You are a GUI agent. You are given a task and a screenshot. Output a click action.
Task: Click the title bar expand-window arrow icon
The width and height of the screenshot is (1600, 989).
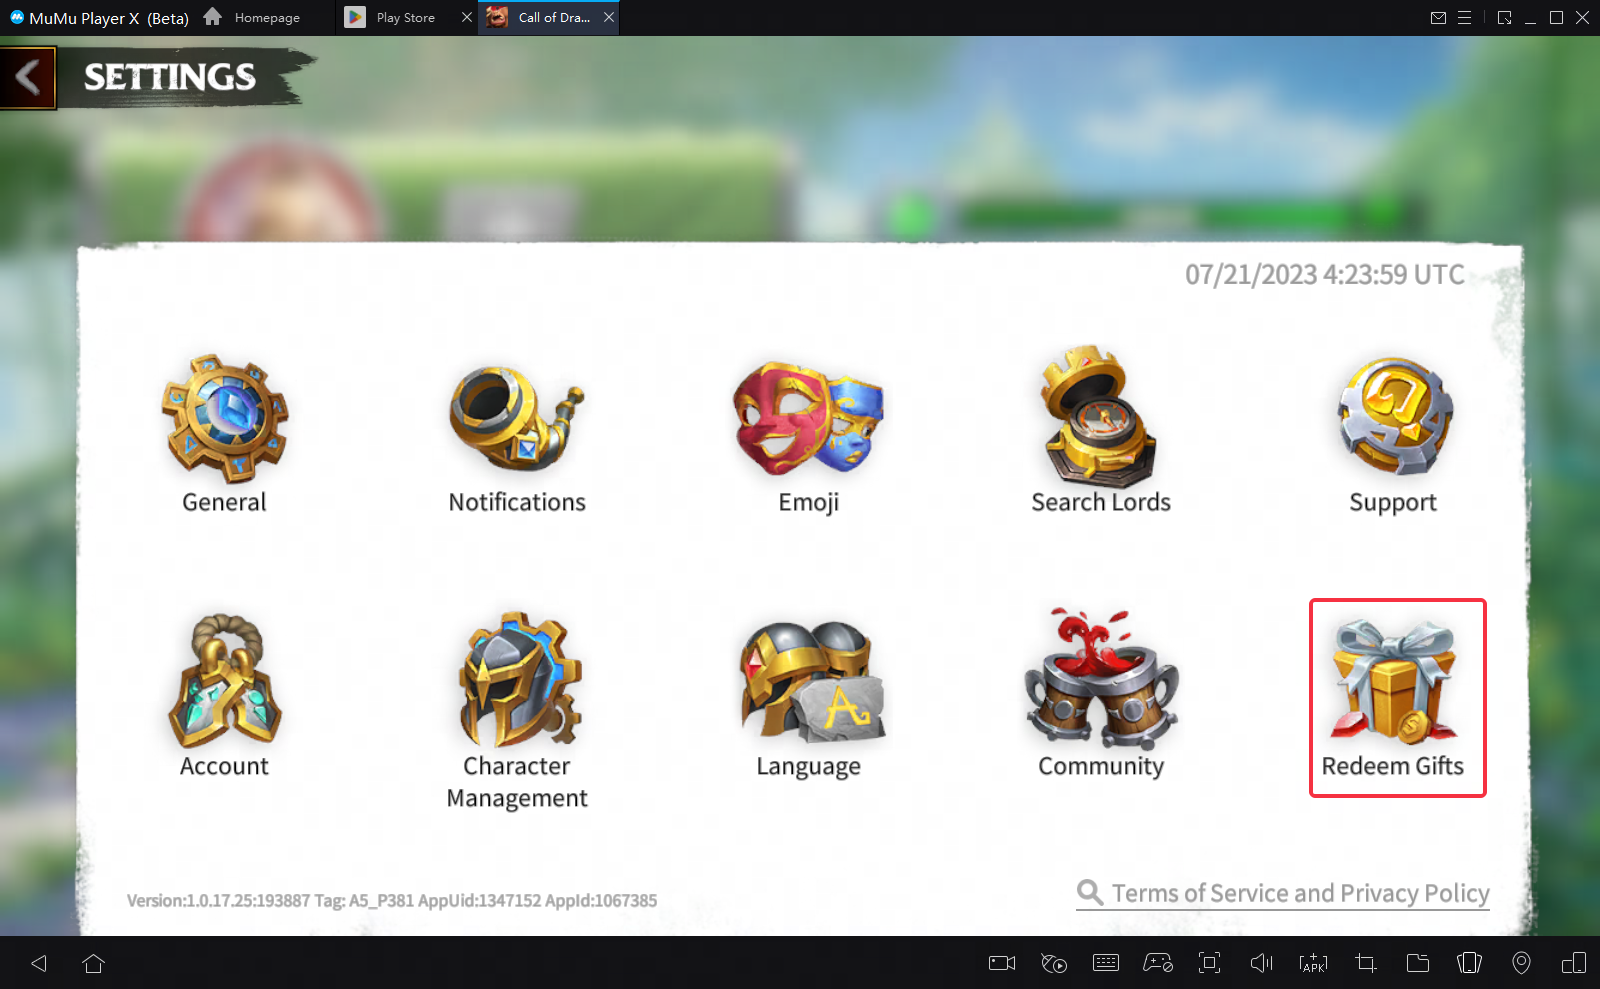[x=1504, y=17]
